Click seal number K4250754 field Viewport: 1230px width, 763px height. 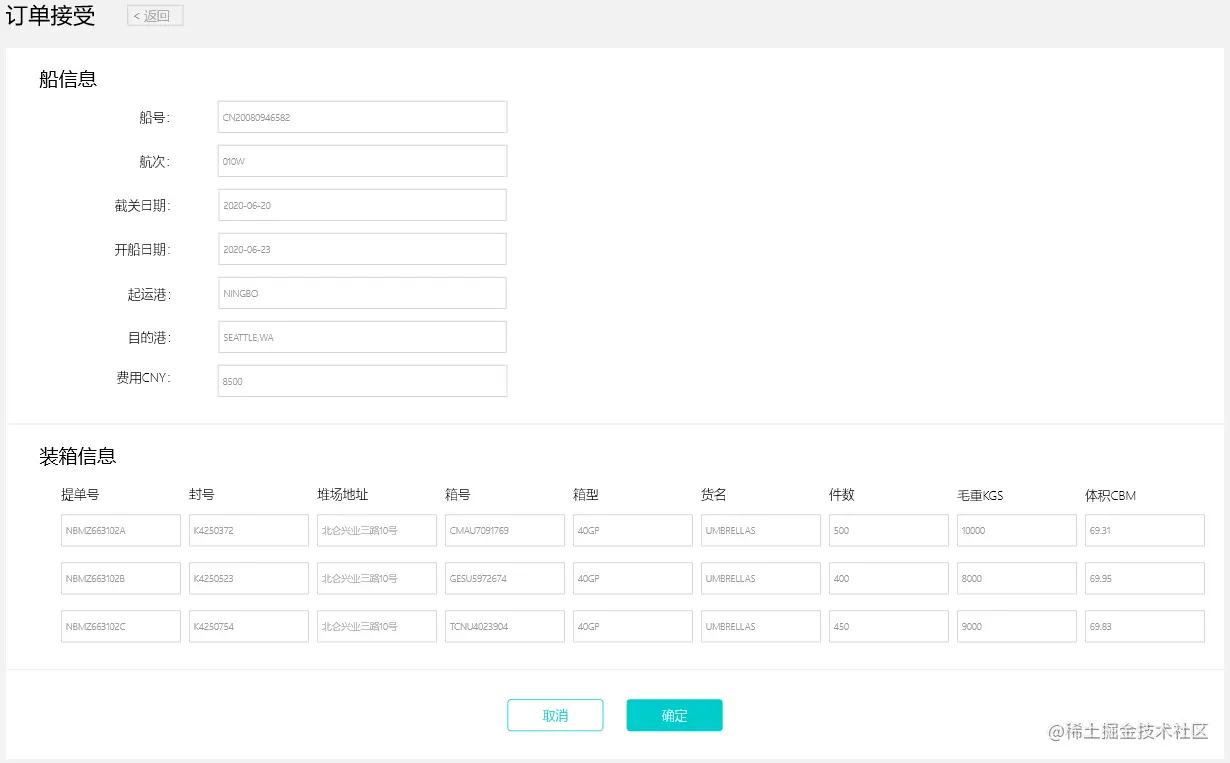(x=249, y=626)
